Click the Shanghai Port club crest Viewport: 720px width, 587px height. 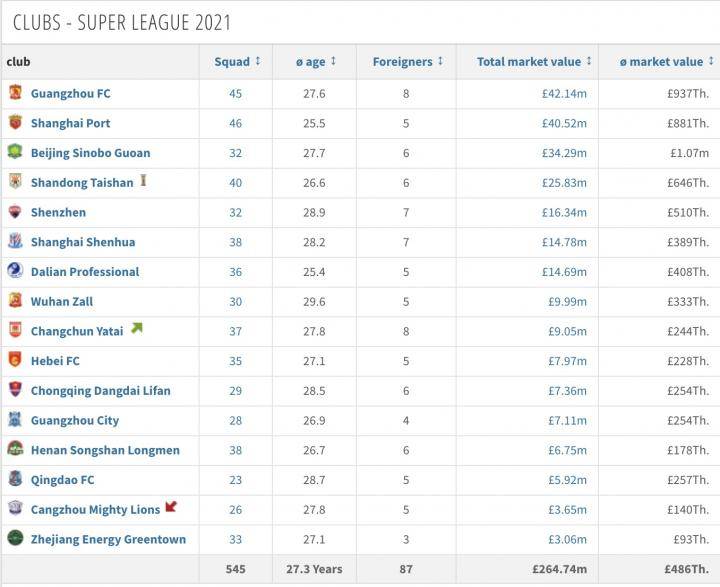(x=15, y=123)
